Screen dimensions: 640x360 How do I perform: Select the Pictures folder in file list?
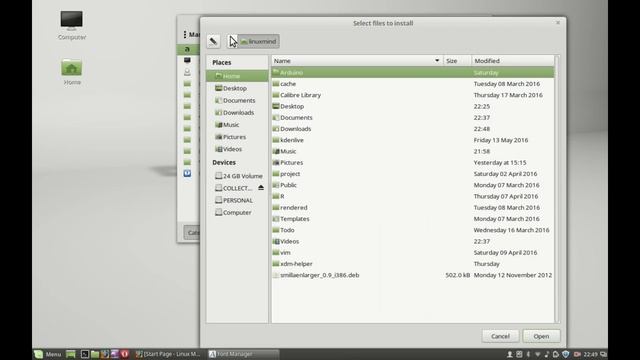pos(413,162)
